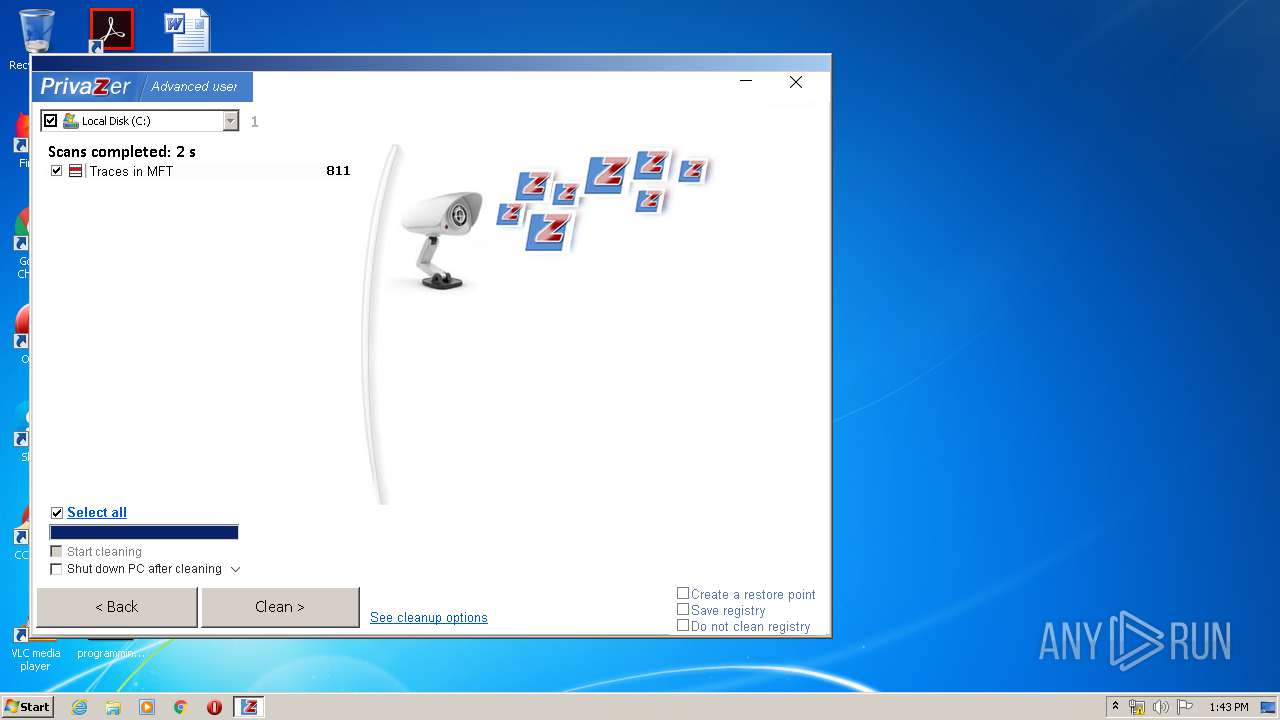Enable Shut down PC after cleaning
Viewport: 1280px width, 720px height.
click(56, 569)
